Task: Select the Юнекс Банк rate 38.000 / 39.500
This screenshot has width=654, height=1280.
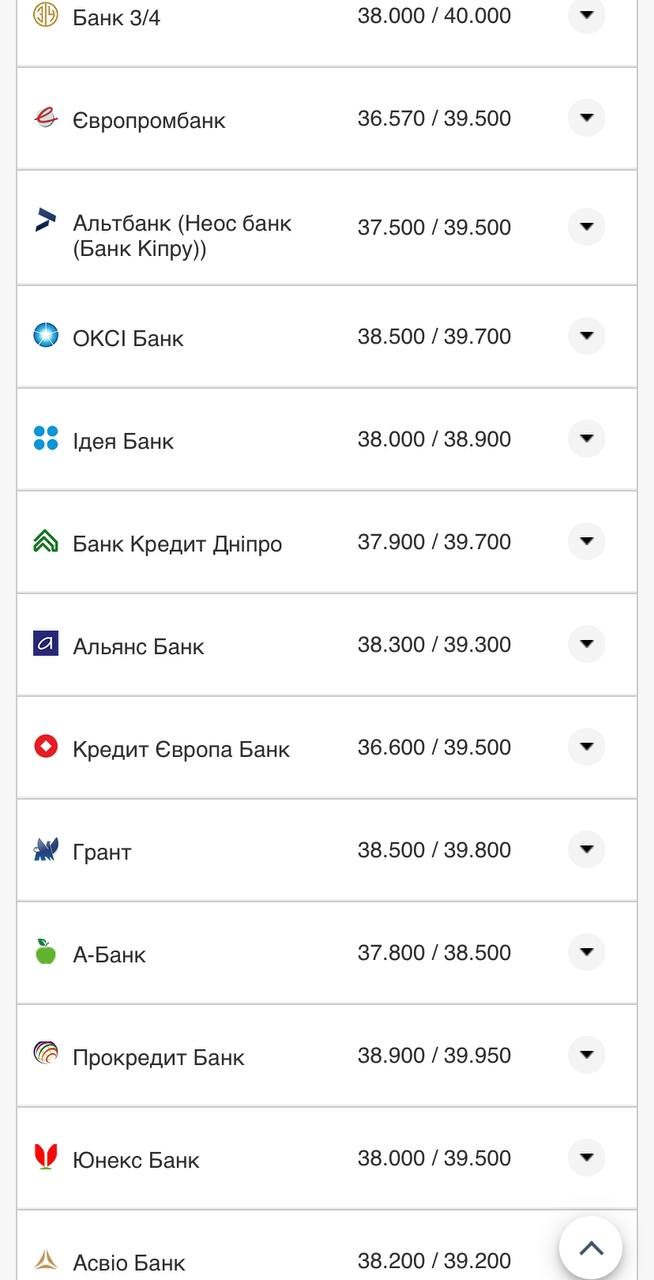Action: coord(434,1158)
